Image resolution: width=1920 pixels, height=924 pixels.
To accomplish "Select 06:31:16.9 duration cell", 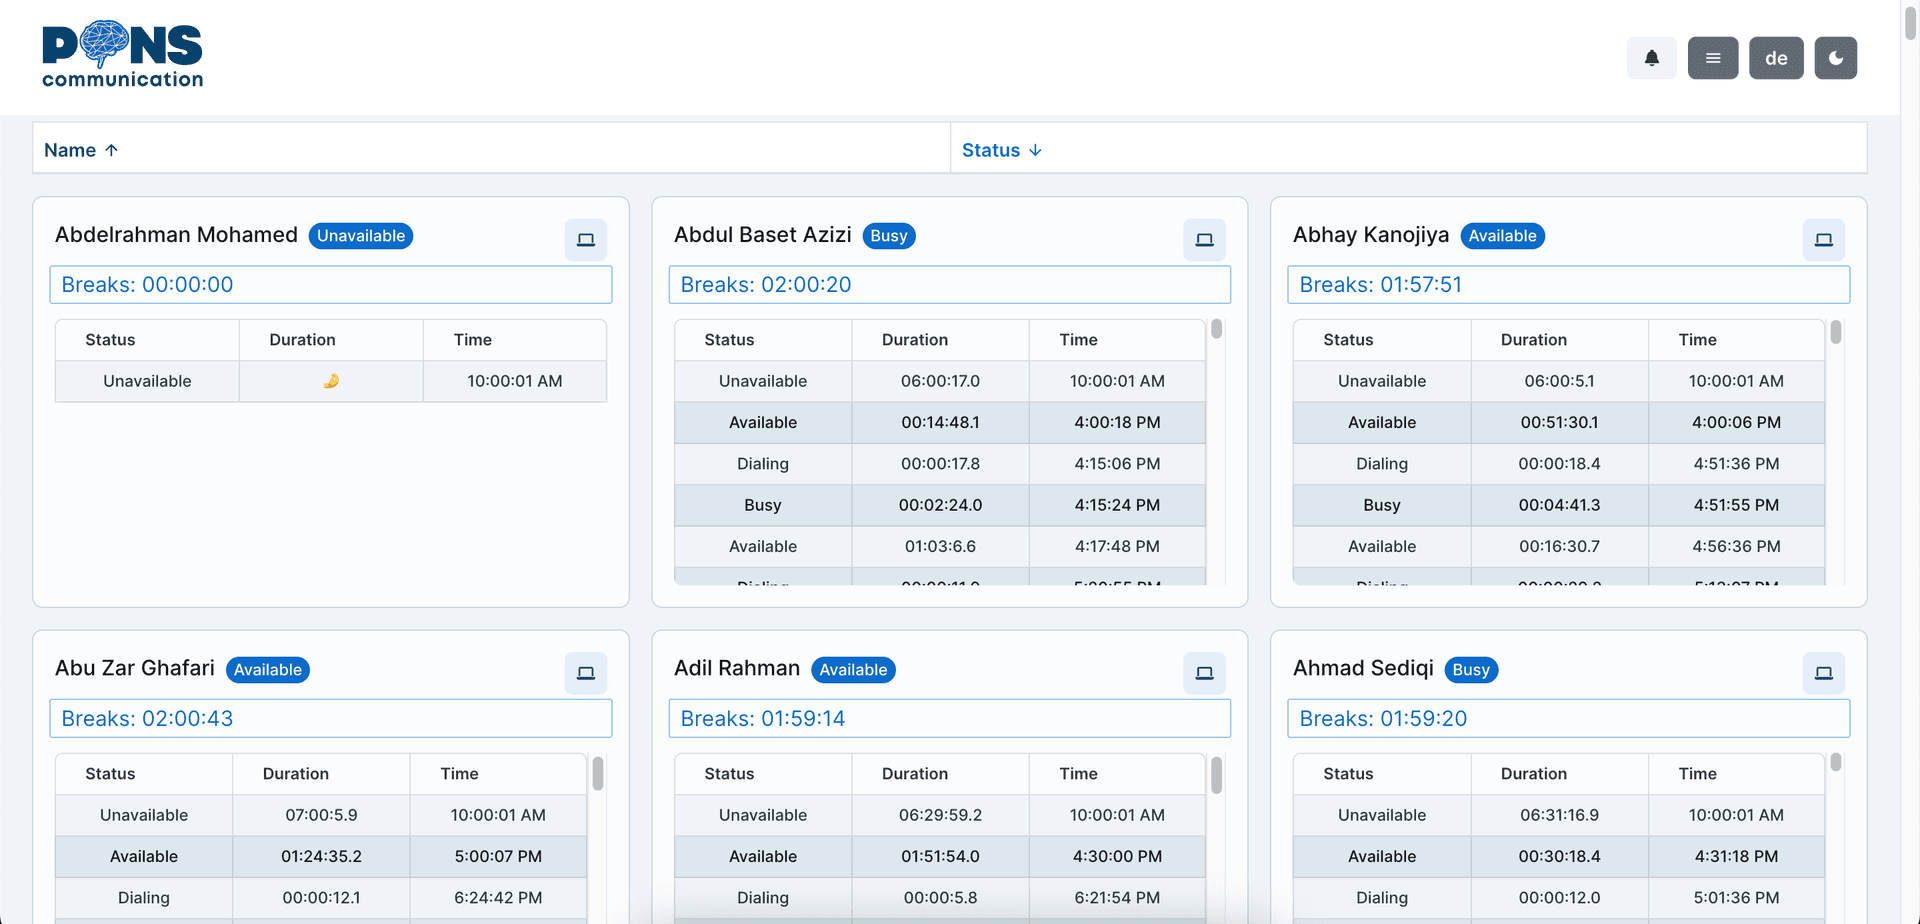I will (x=1559, y=815).
